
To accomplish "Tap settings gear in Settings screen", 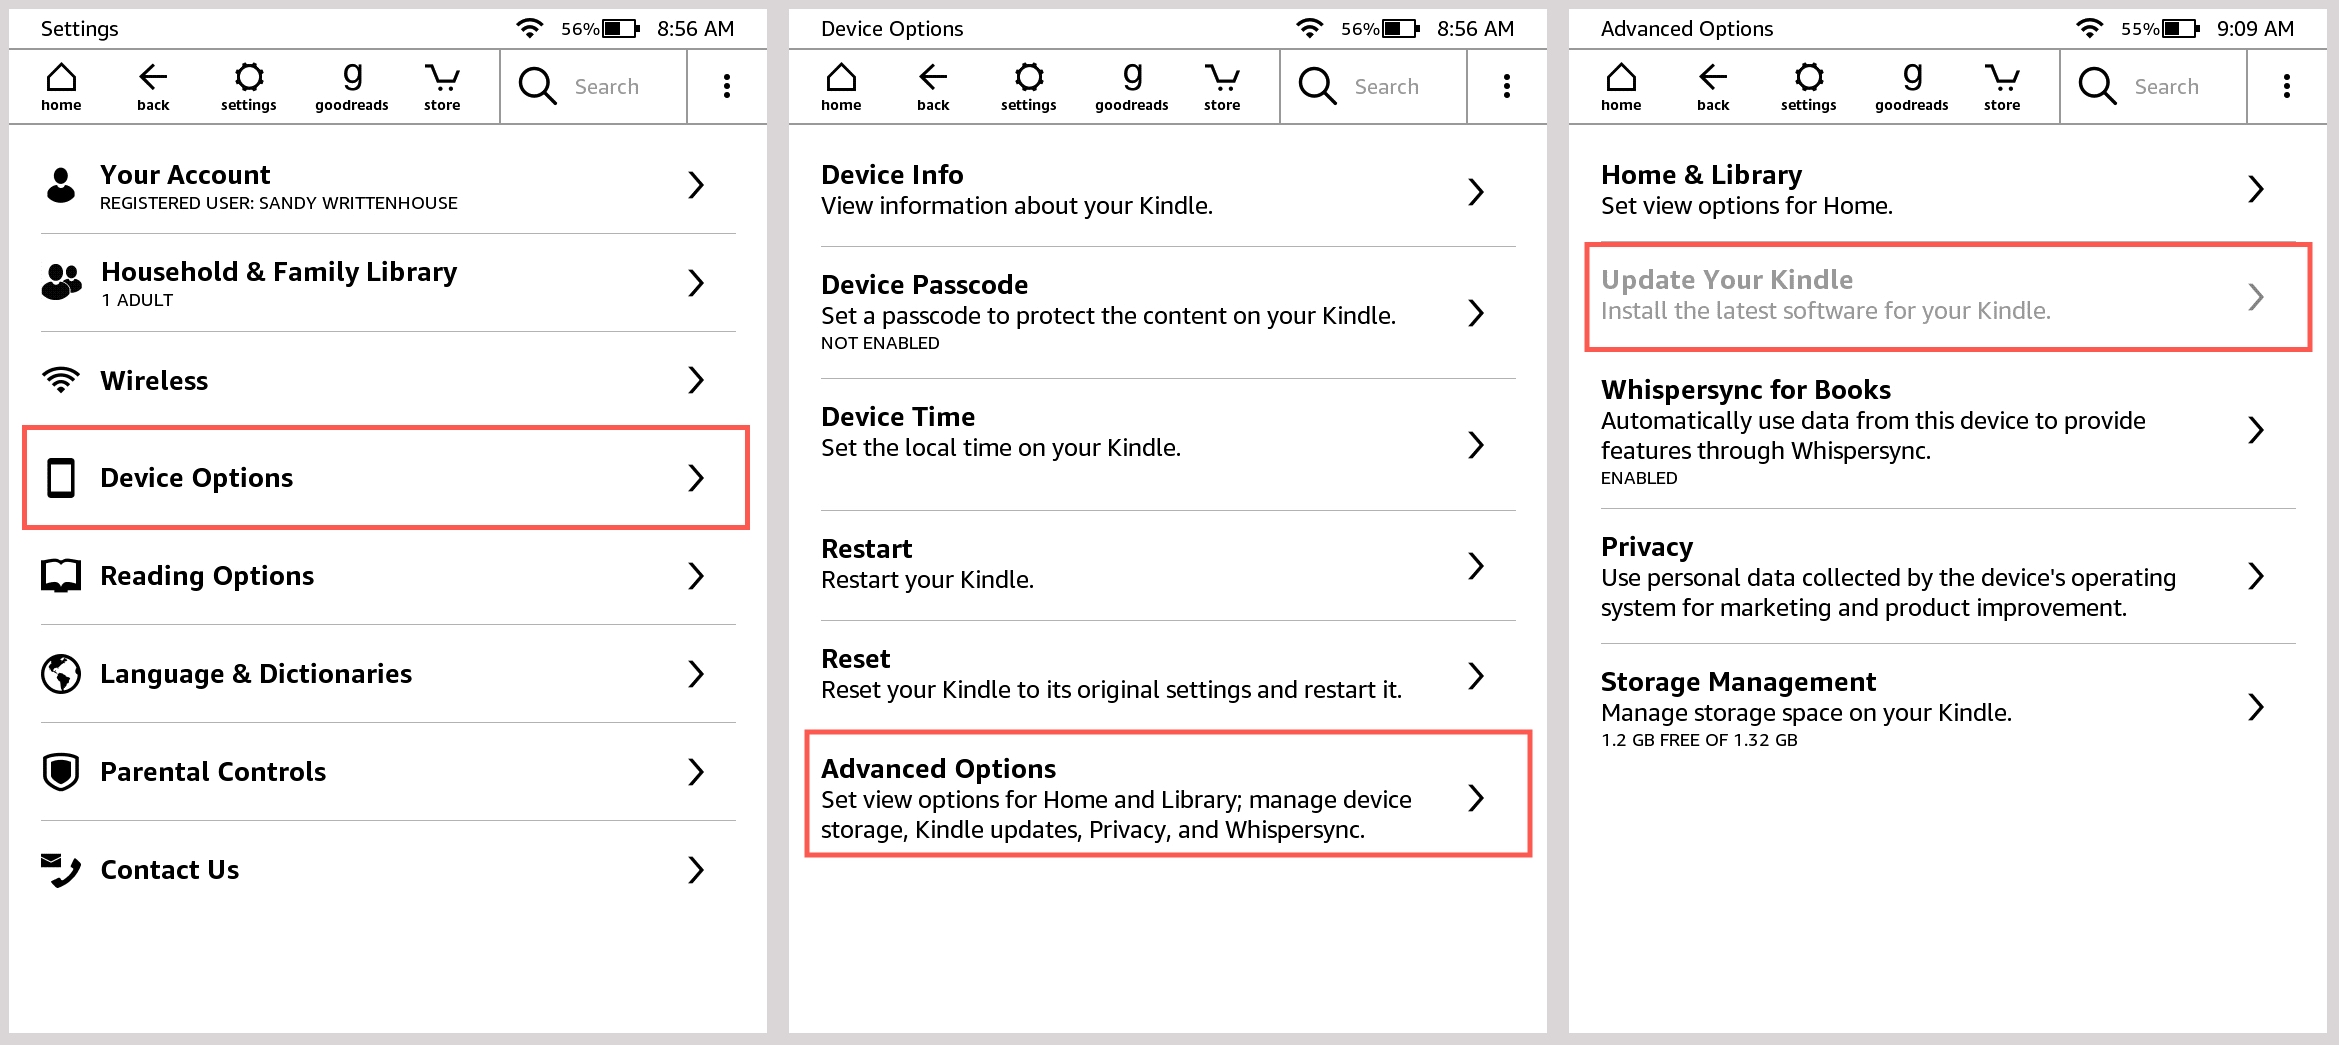I will click(249, 87).
